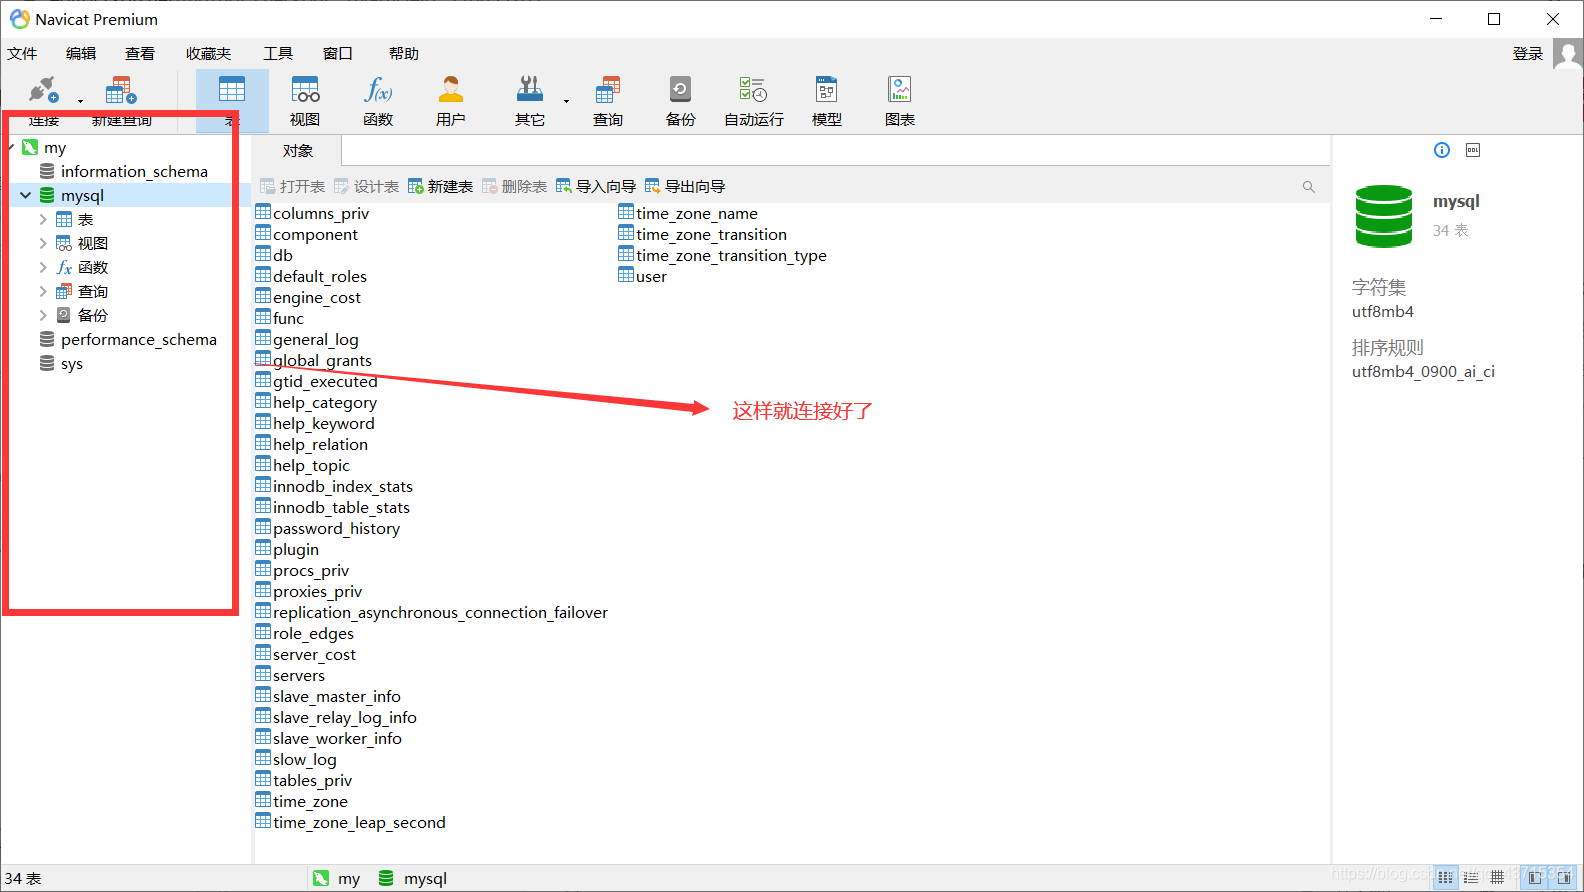This screenshot has height=892, width=1584.
Task: Show the general info icon in right pane
Action: 1442,150
